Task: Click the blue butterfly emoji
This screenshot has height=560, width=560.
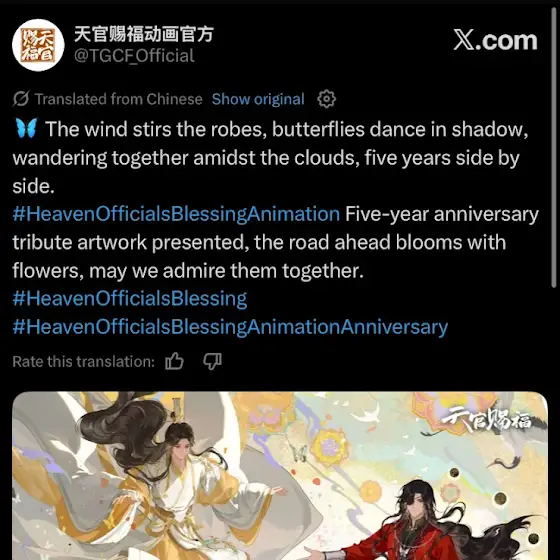Action: tap(26, 128)
